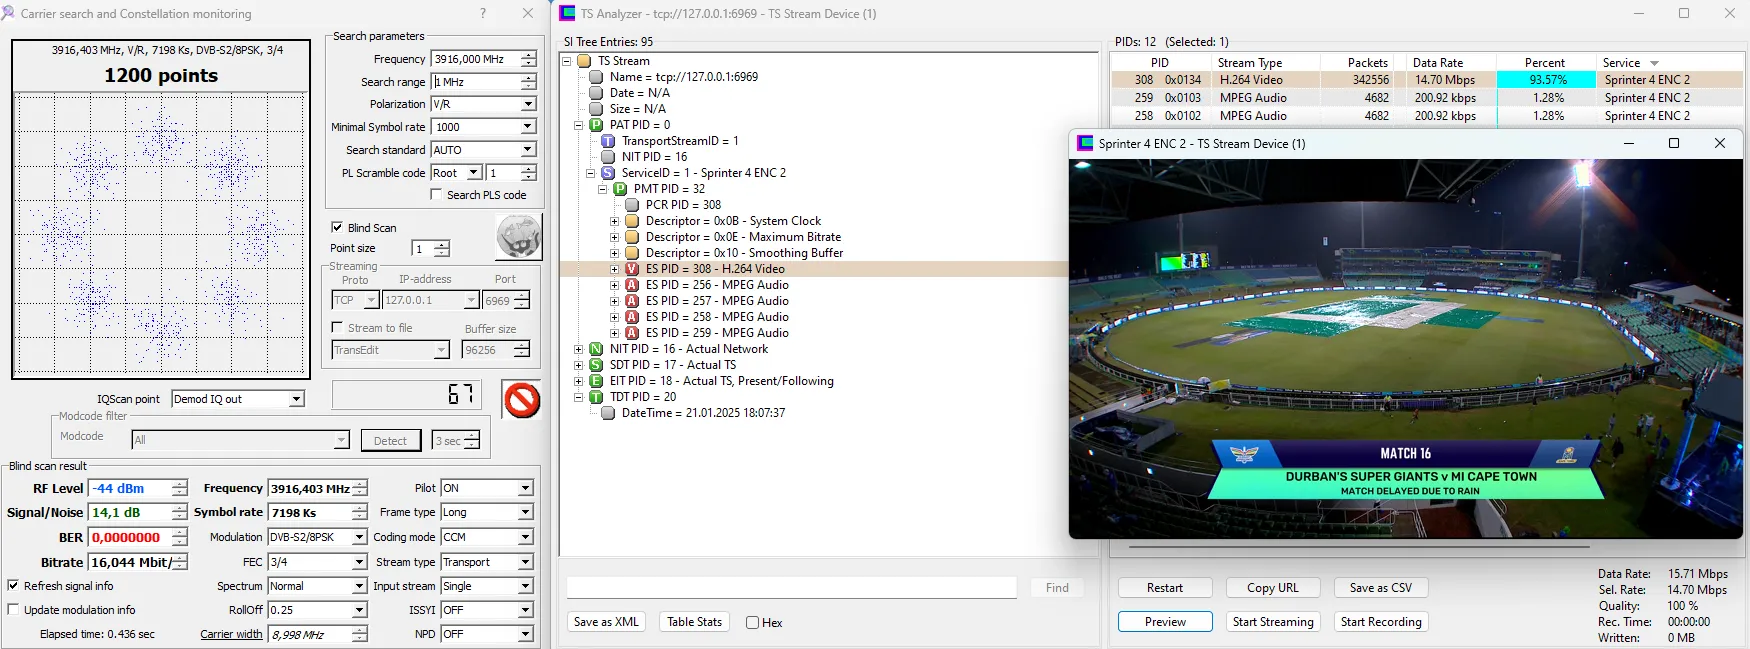Disable the Blind Scan checkbox
The height and width of the screenshot is (649, 1750).
click(x=337, y=228)
